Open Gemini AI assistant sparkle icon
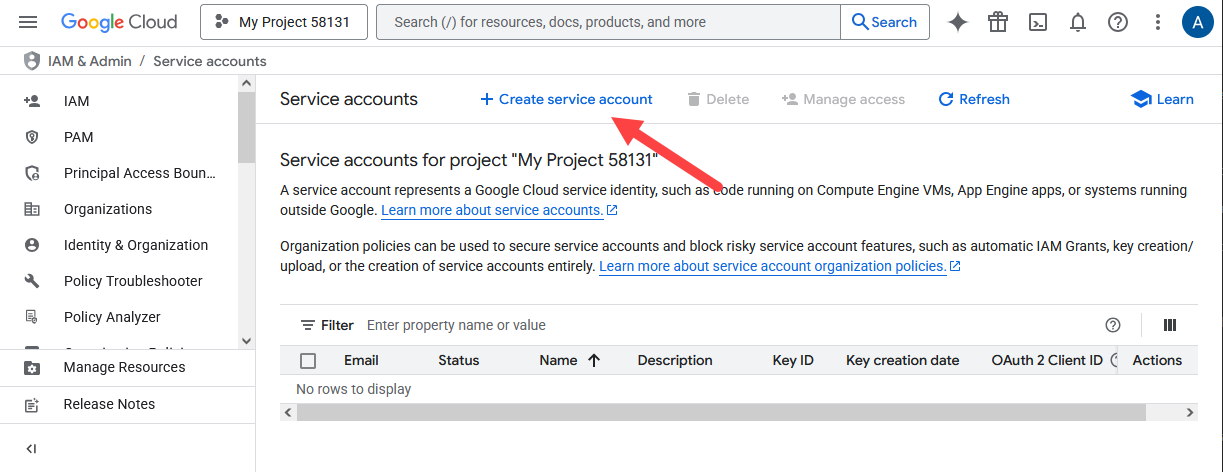 [958, 22]
